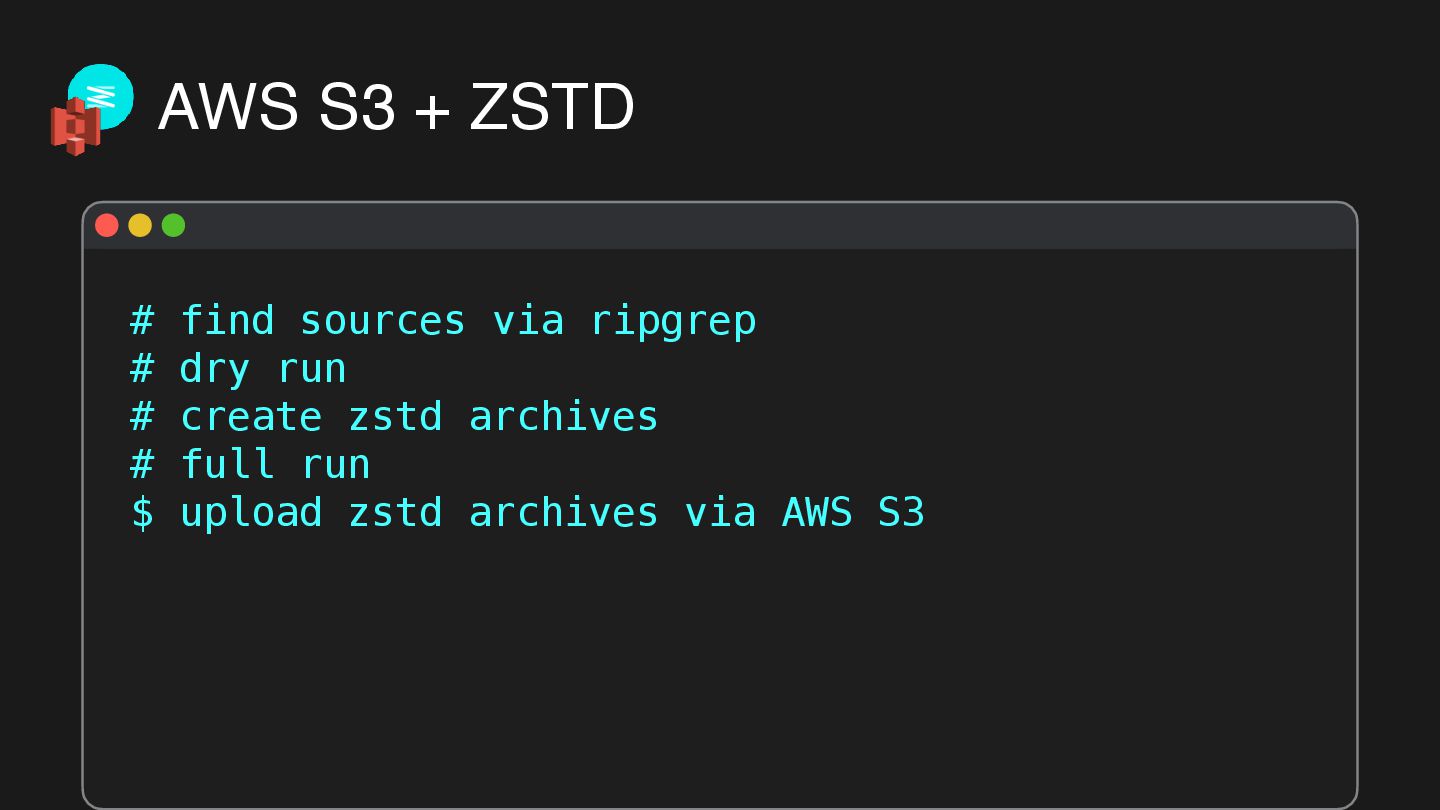Click the "AWS S3 + ZSTD" slide title
The image size is (1440, 810).
pyautogui.click(x=396, y=107)
